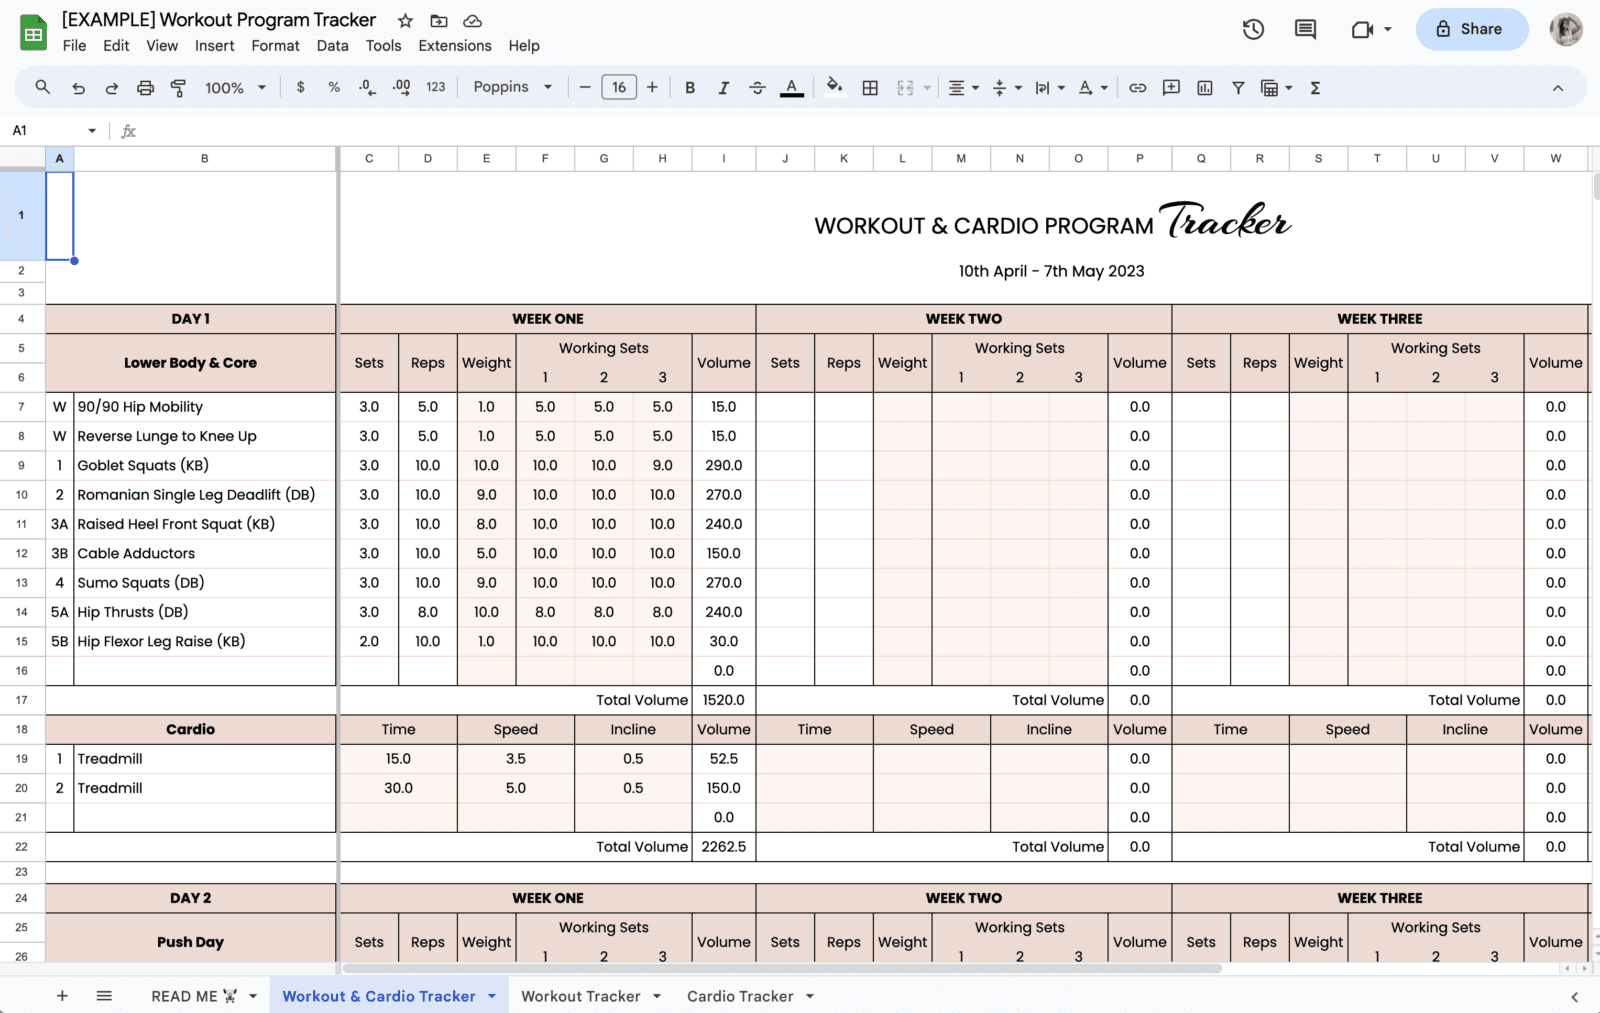The height and width of the screenshot is (1013, 1600).
Task: Click the Share button
Action: pos(1470,29)
